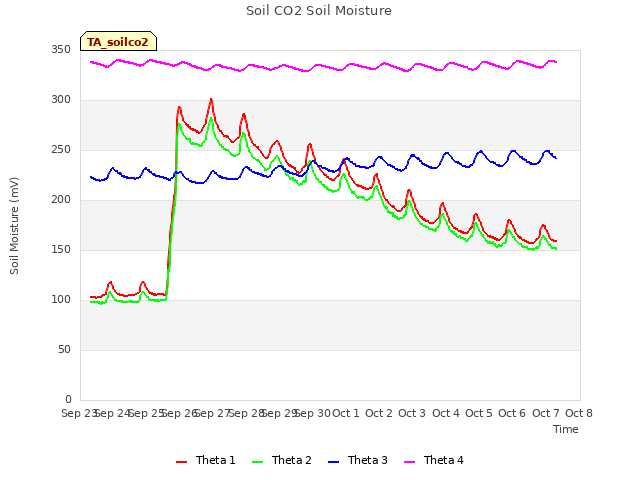
Task: Click the green Theta 2 legend swatch
Action: tap(257, 462)
